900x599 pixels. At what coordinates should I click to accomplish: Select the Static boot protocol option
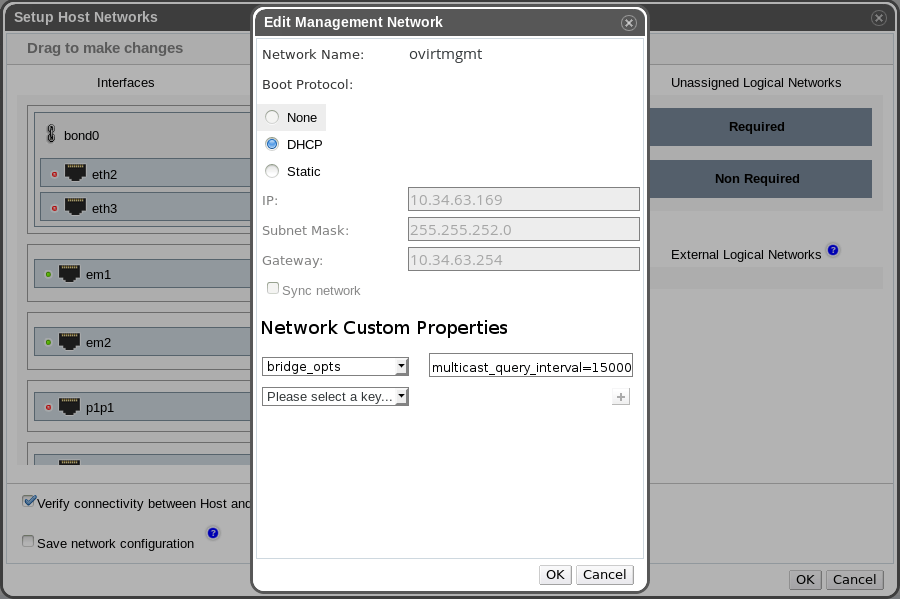coord(272,171)
